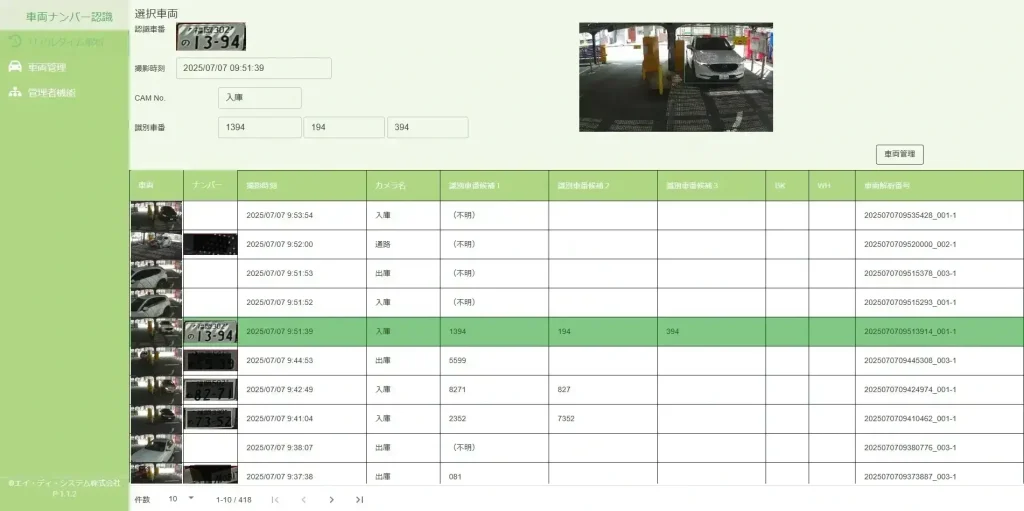Jump to the last results page
The image size is (1024, 511).
point(359,499)
